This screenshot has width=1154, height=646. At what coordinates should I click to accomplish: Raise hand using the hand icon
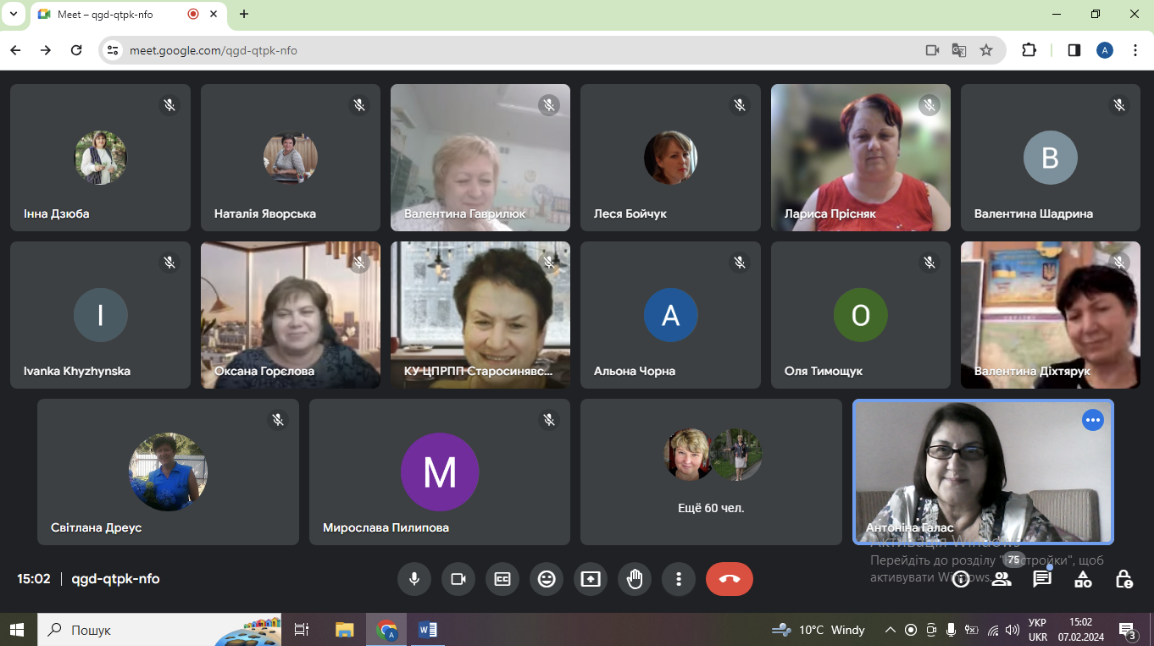click(634, 579)
